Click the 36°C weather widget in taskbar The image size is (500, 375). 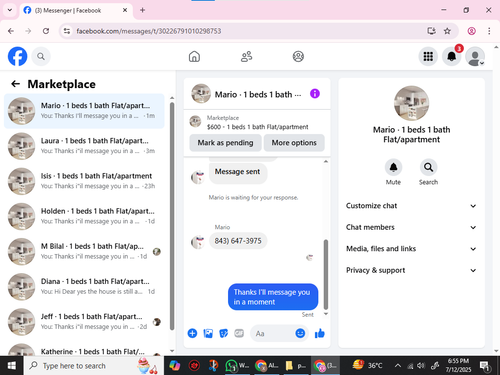(368, 366)
